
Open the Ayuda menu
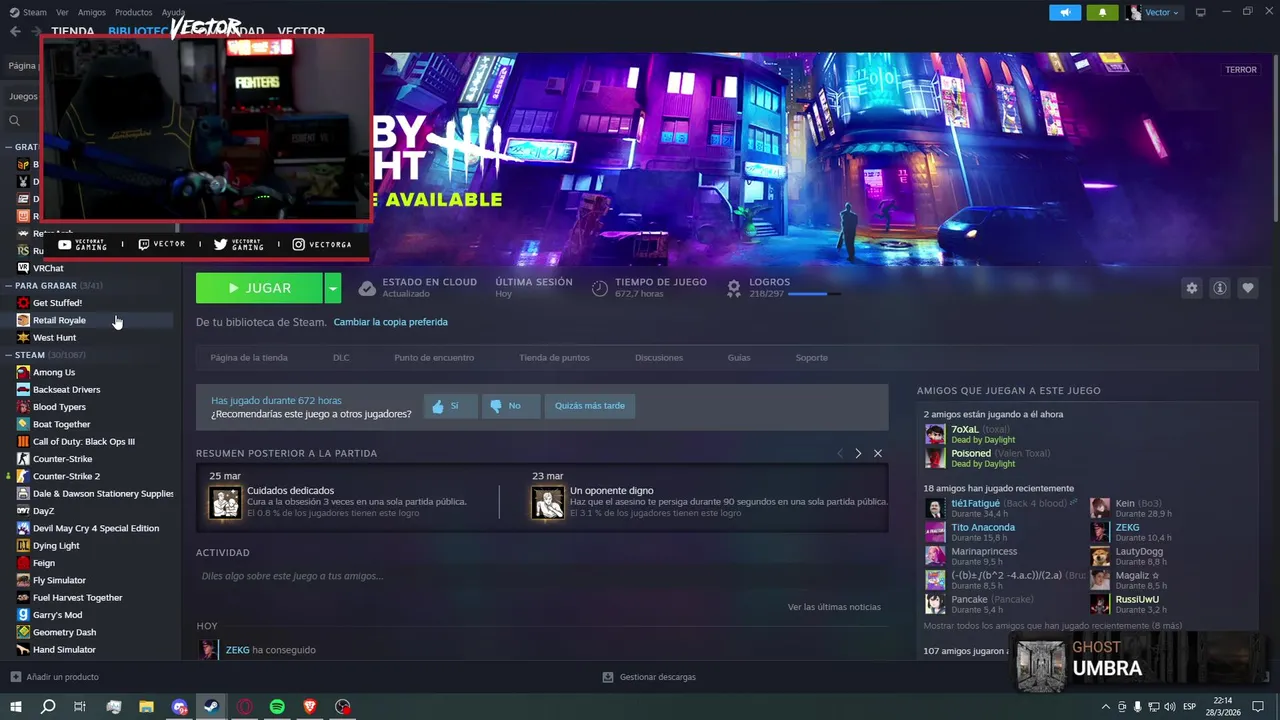(173, 12)
